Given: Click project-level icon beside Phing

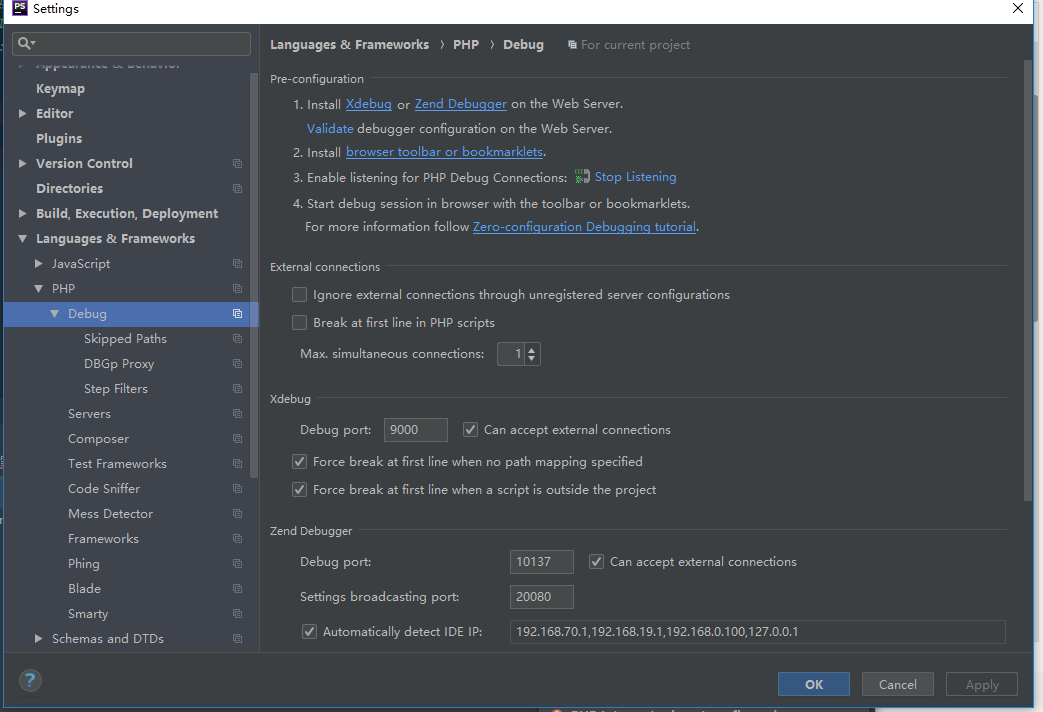Looking at the screenshot, I should point(237,564).
